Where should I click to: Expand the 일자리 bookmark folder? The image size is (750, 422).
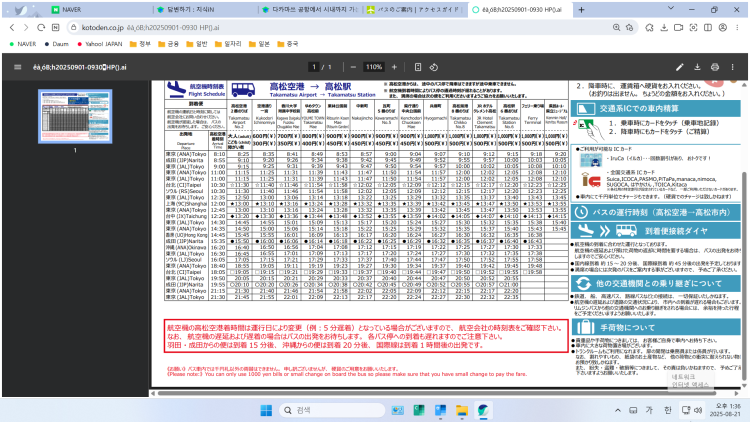[228, 44]
